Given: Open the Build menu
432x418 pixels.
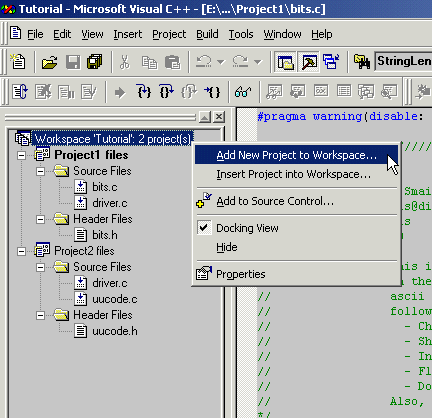Looking at the screenshot, I should click(207, 34).
